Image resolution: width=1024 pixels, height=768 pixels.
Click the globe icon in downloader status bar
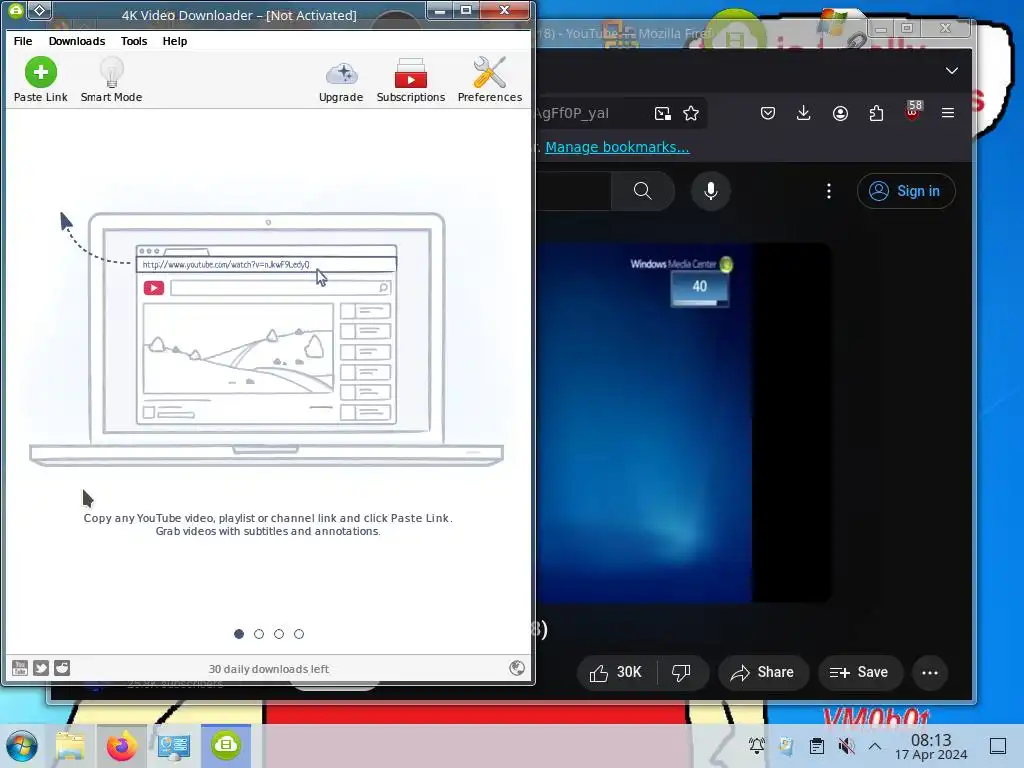pos(517,667)
